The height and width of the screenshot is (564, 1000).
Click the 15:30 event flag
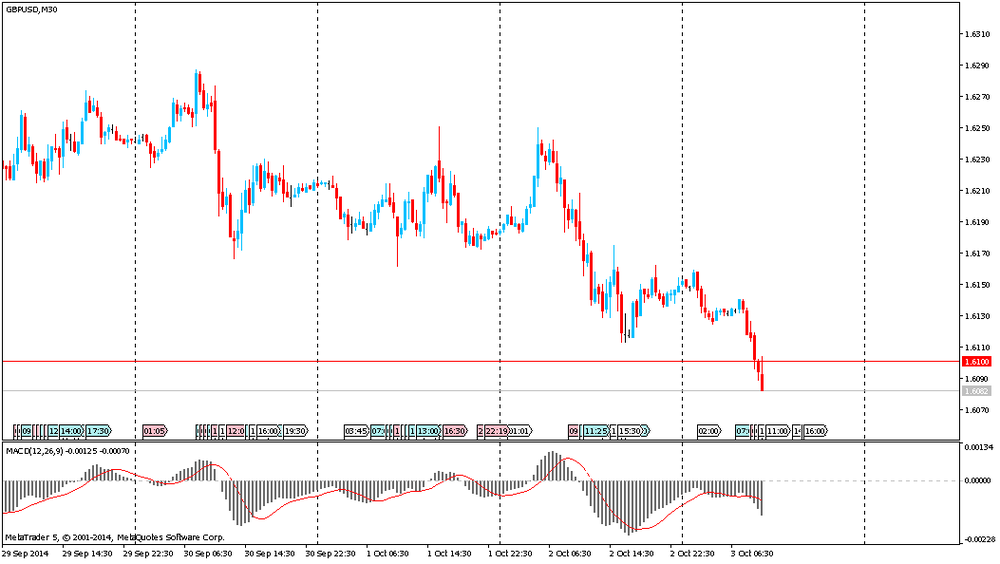point(630,431)
